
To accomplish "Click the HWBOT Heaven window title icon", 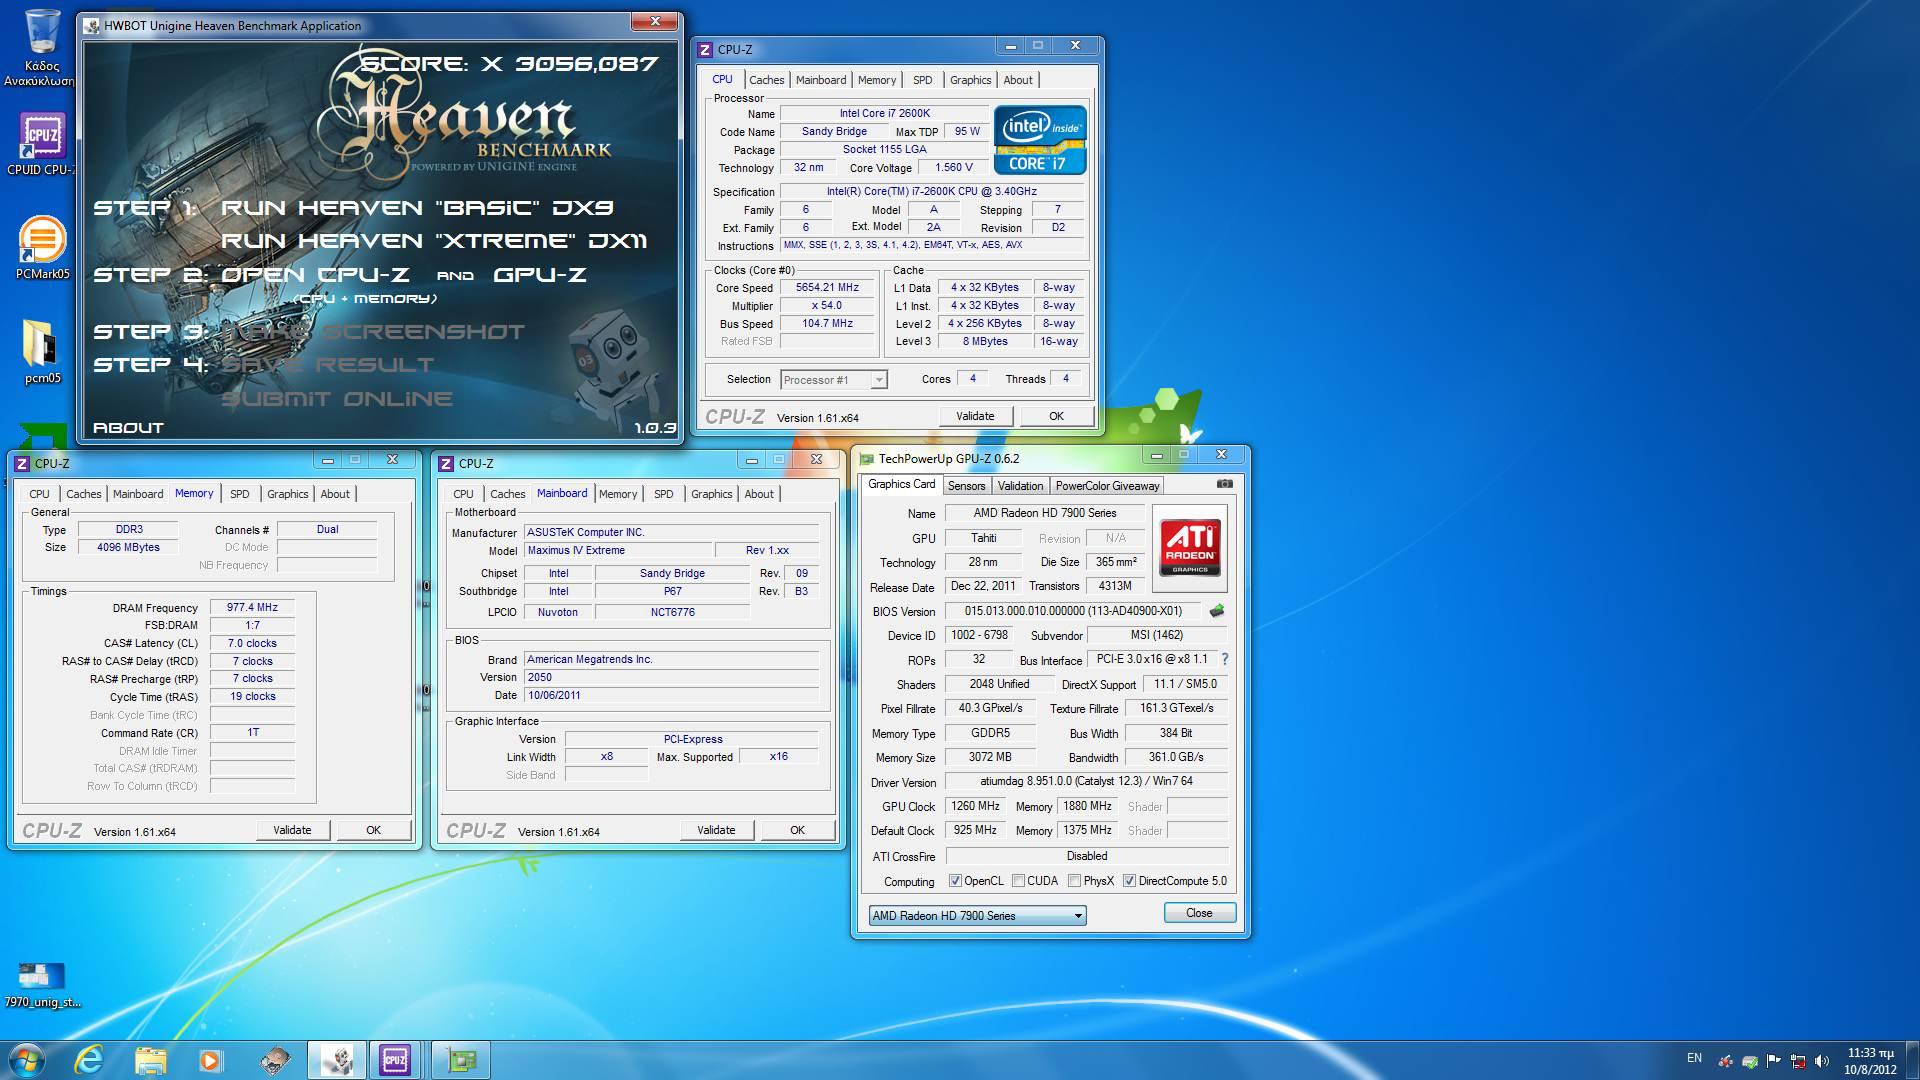I will pos(93,25).
